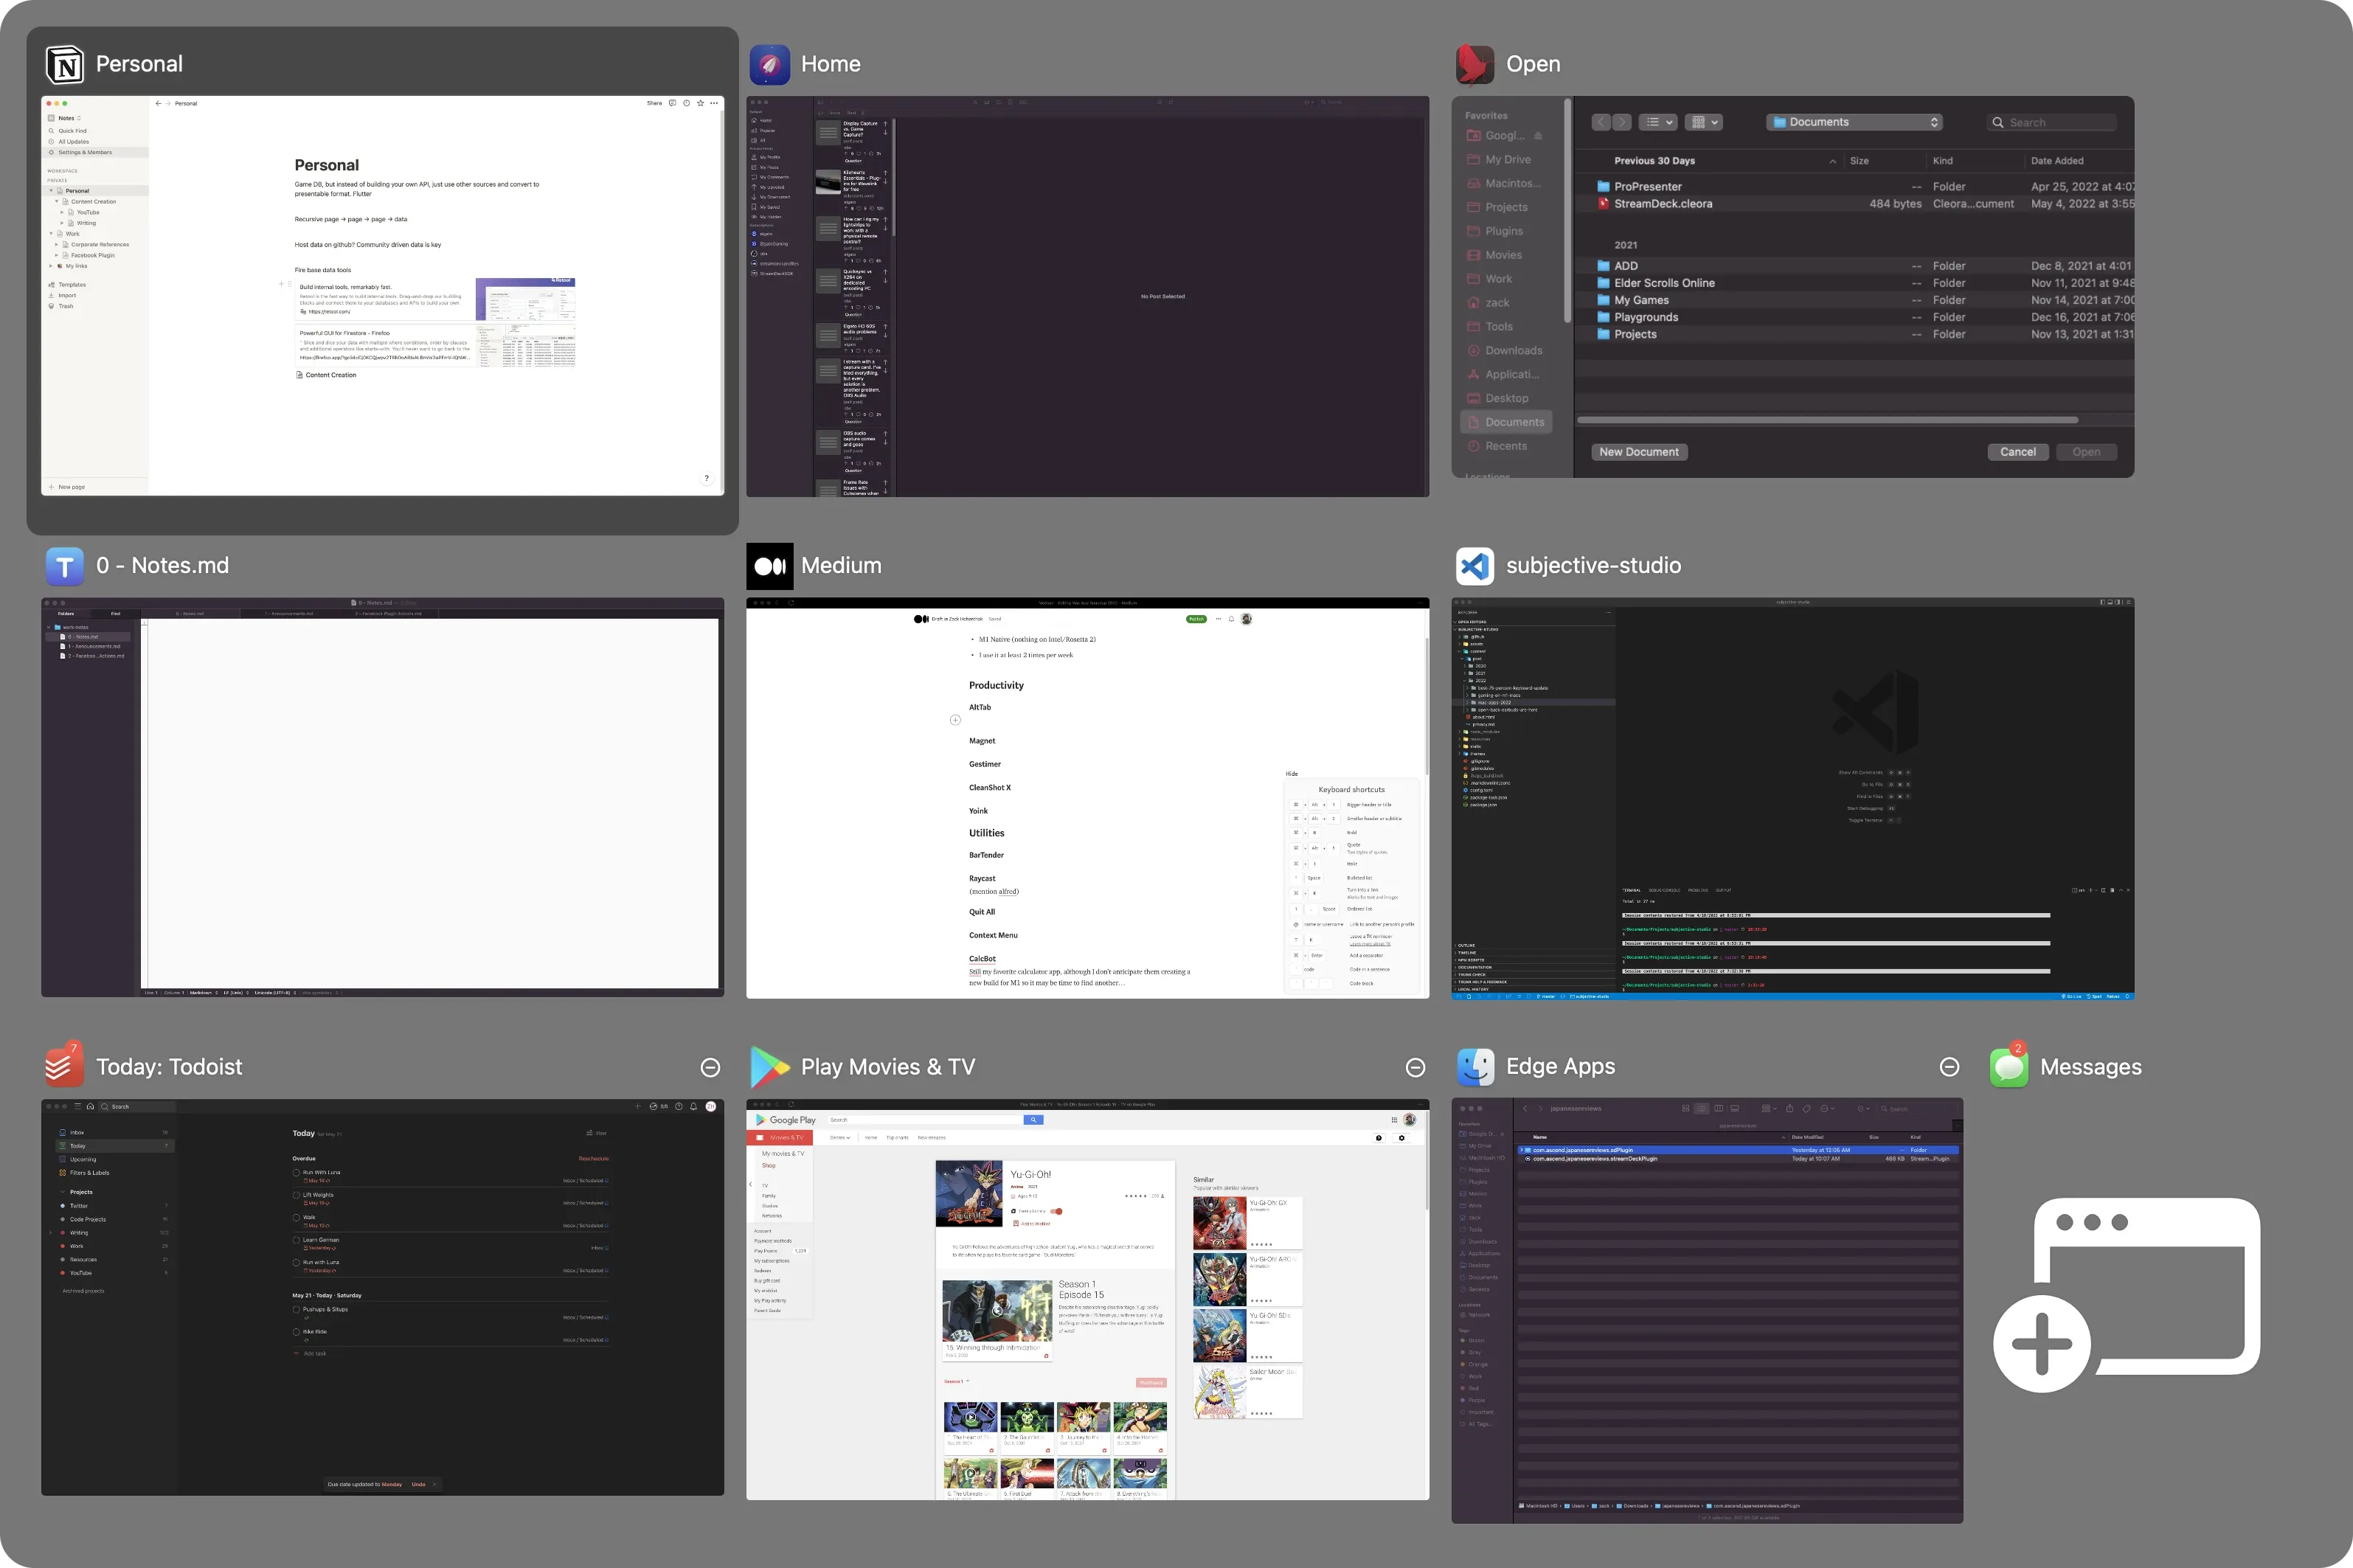Switch to the Notion Personal window icon

[65, 65]
